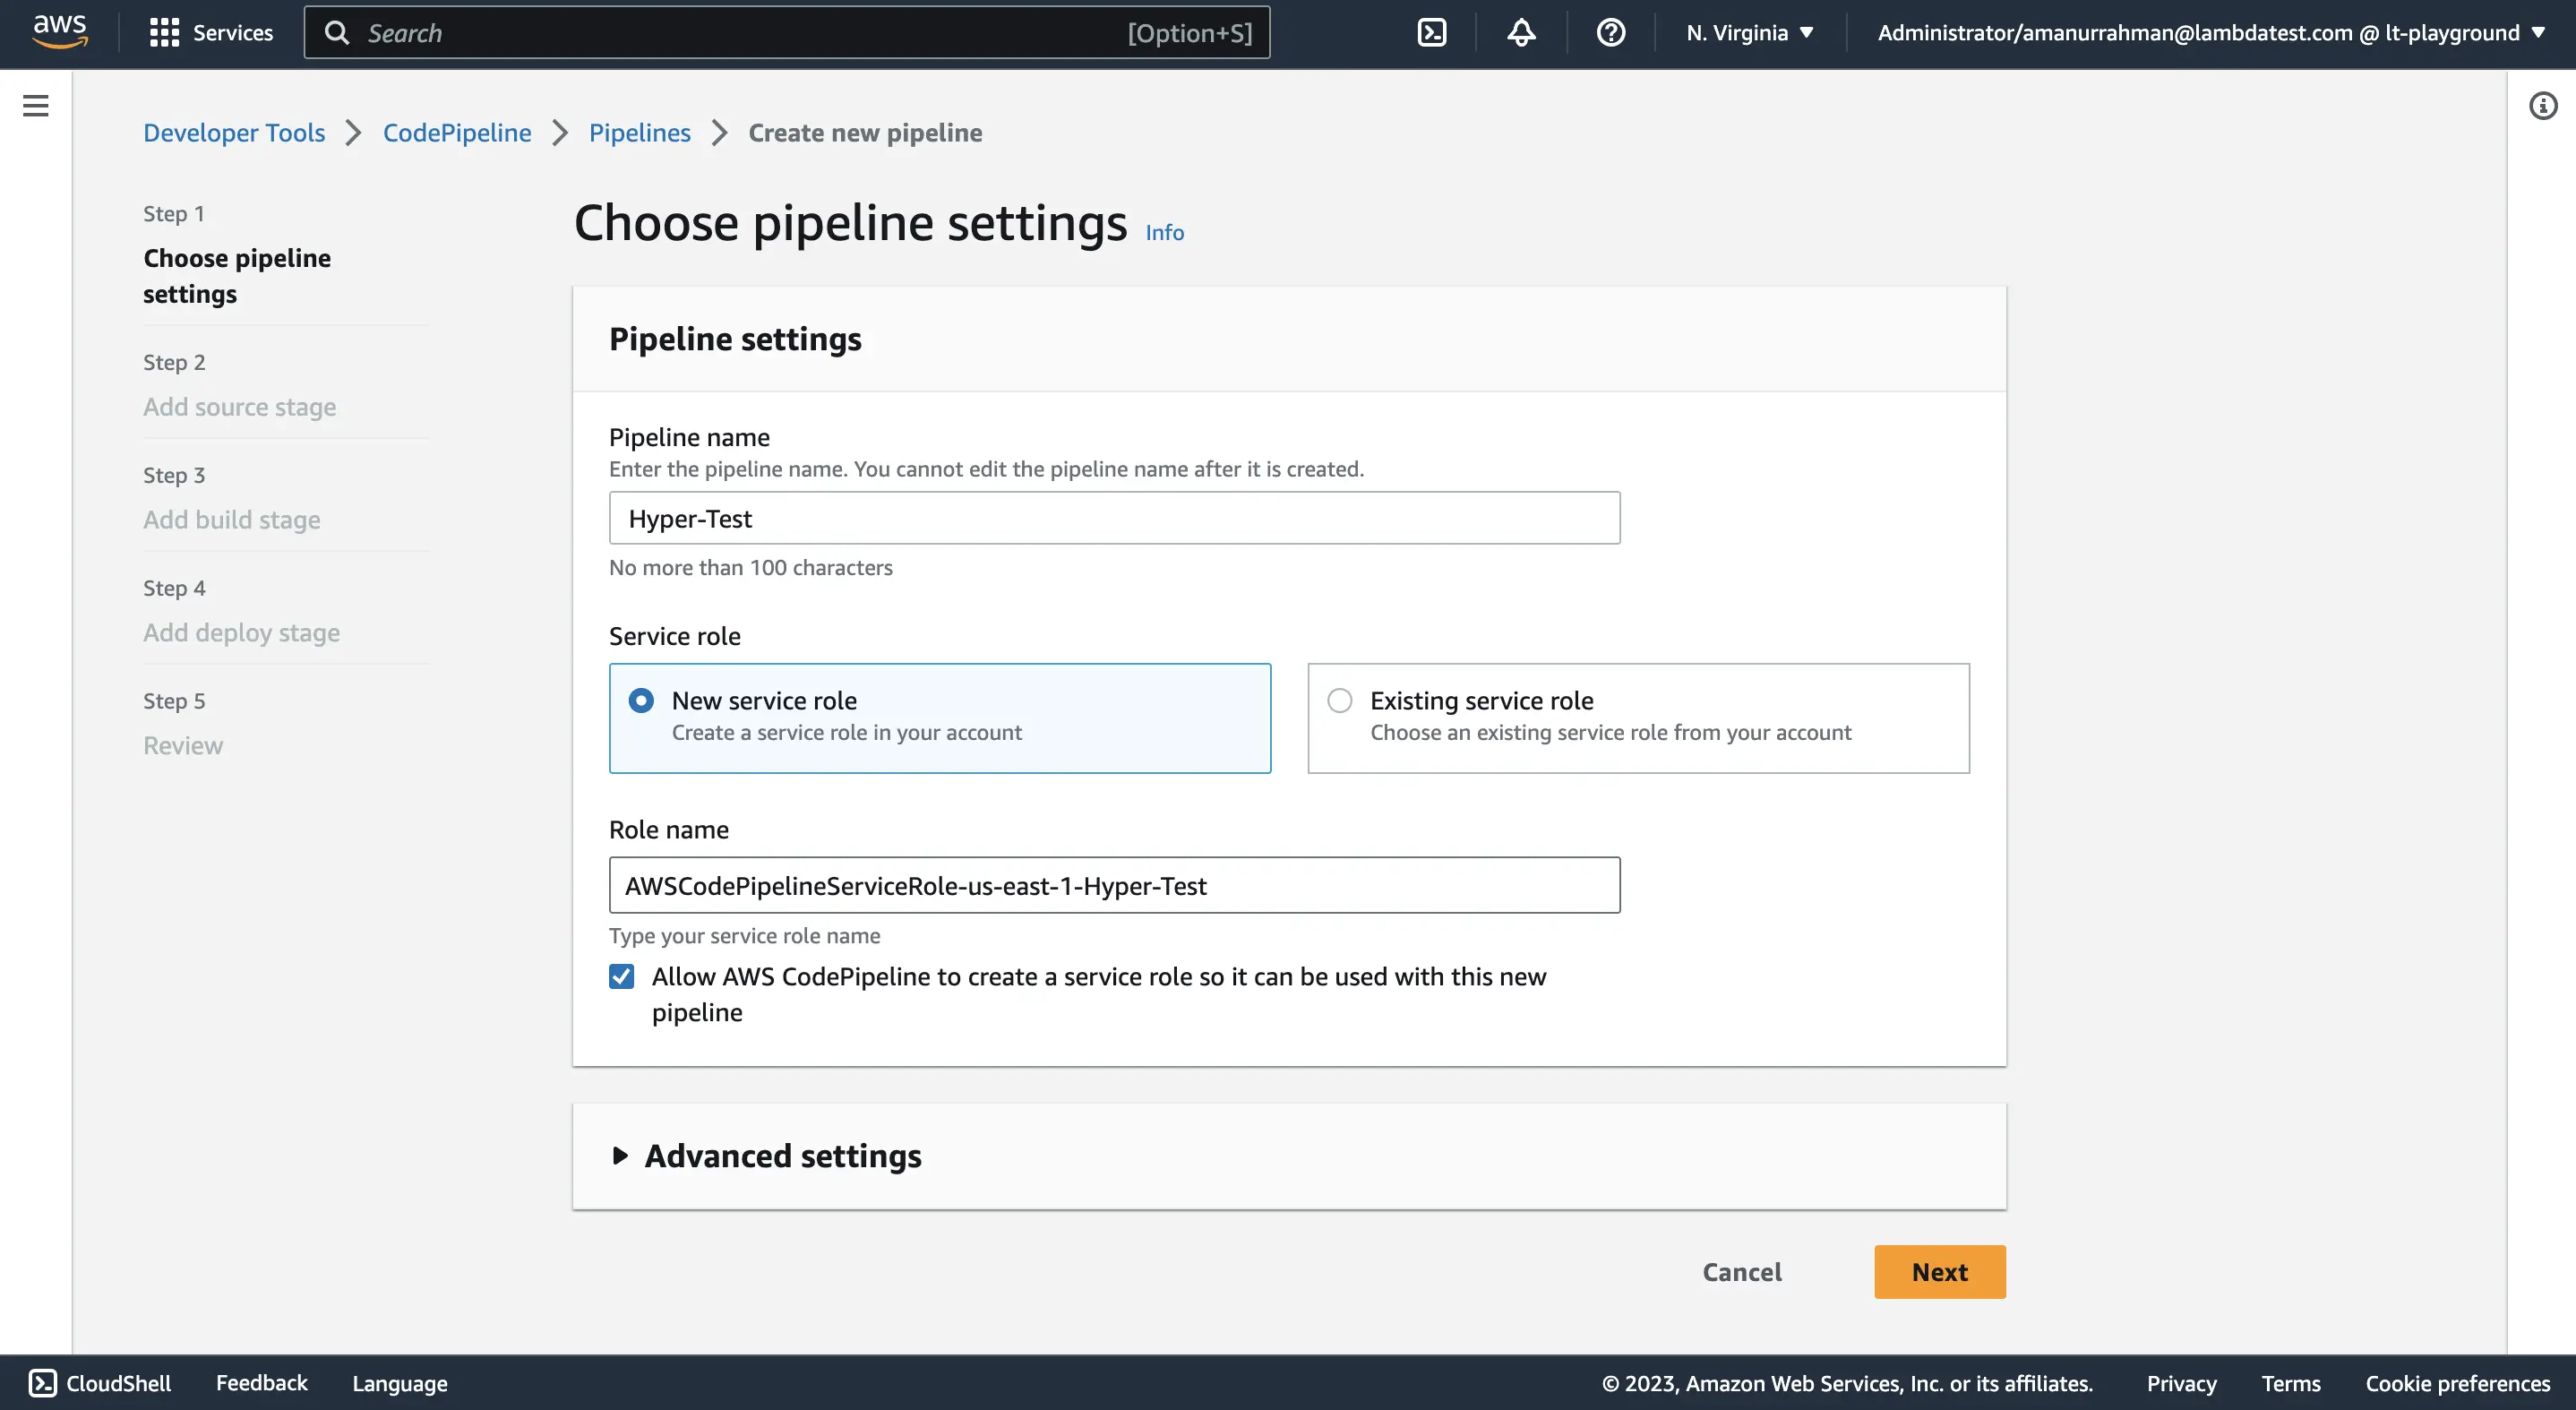2576x1410 pixels.
Task: Go to CodePipeline breadcrumb link
Action: [457, 133]
